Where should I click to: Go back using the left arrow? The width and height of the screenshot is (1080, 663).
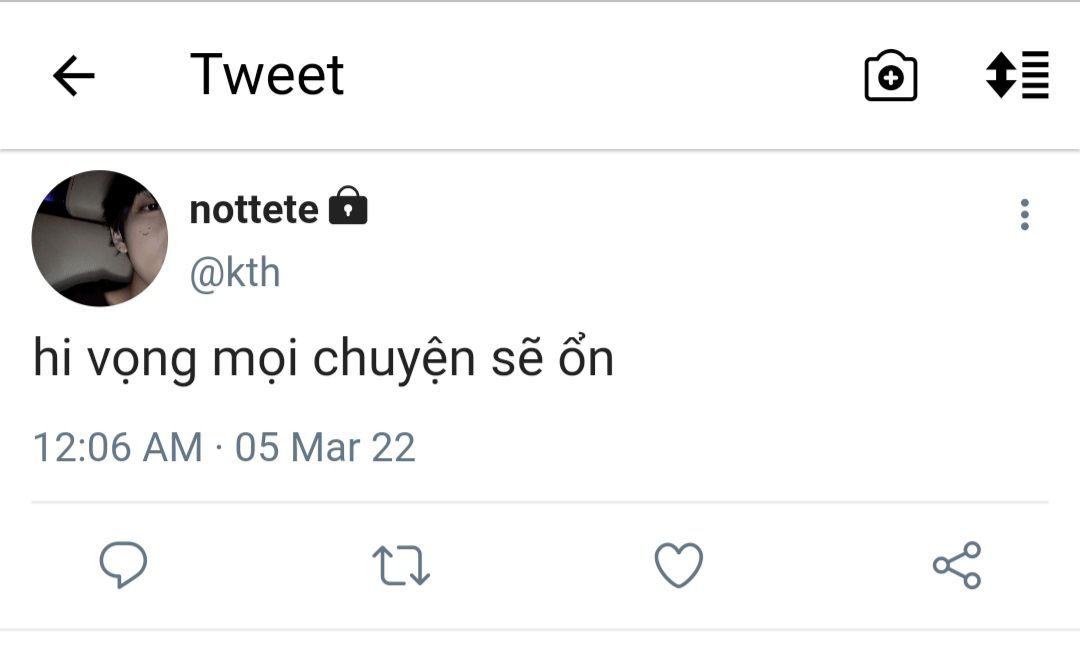pyautogui.click(x=73, y=76)
